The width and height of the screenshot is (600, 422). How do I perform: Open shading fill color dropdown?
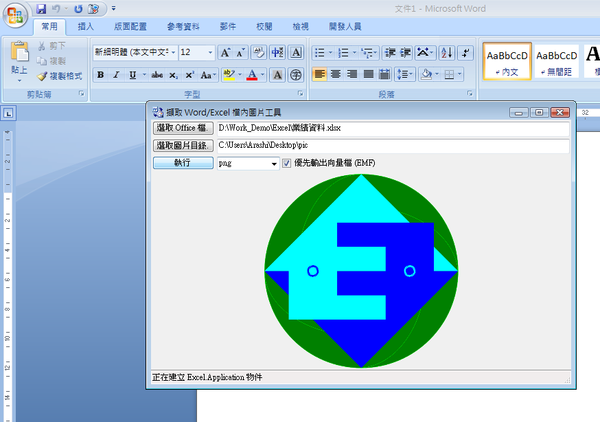(x=436, y=74)
